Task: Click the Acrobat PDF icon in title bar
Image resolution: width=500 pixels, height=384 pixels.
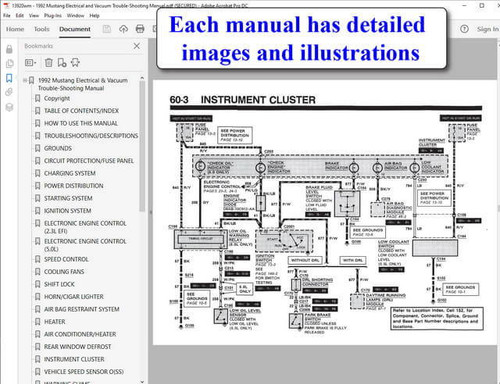Action: pyautogui.click(x=6, y=6)
